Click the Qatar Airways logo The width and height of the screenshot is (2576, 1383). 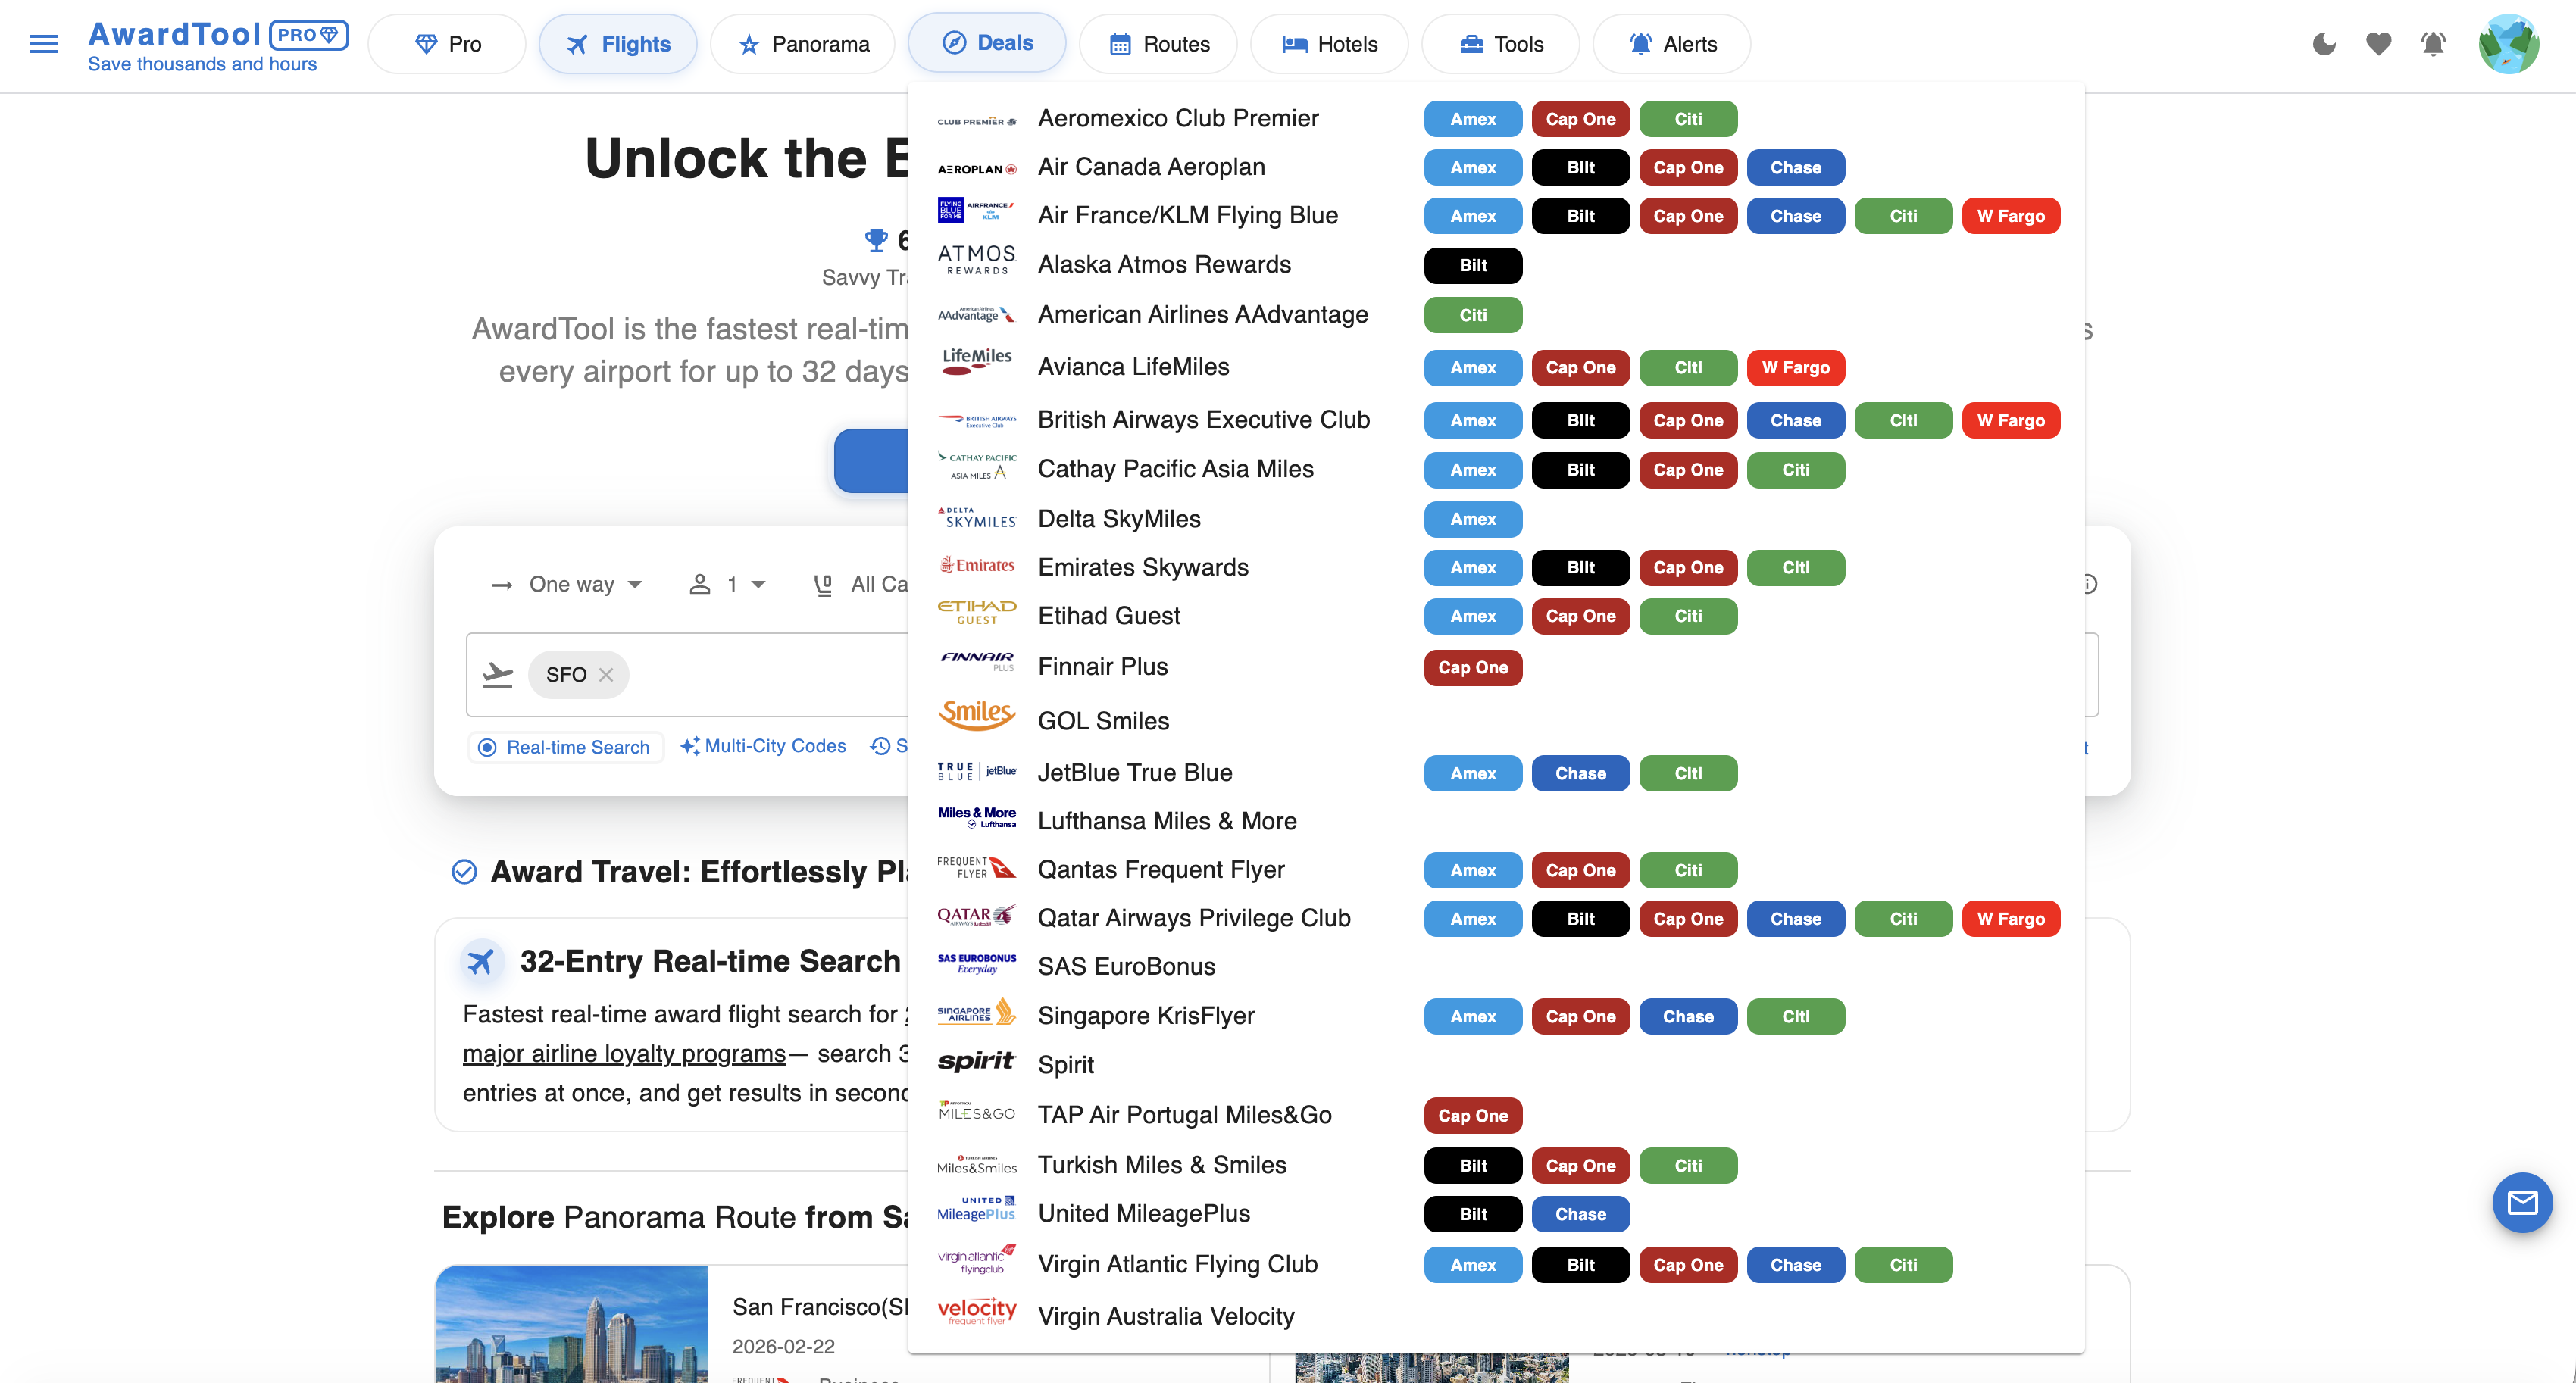(x=977, y=916)
